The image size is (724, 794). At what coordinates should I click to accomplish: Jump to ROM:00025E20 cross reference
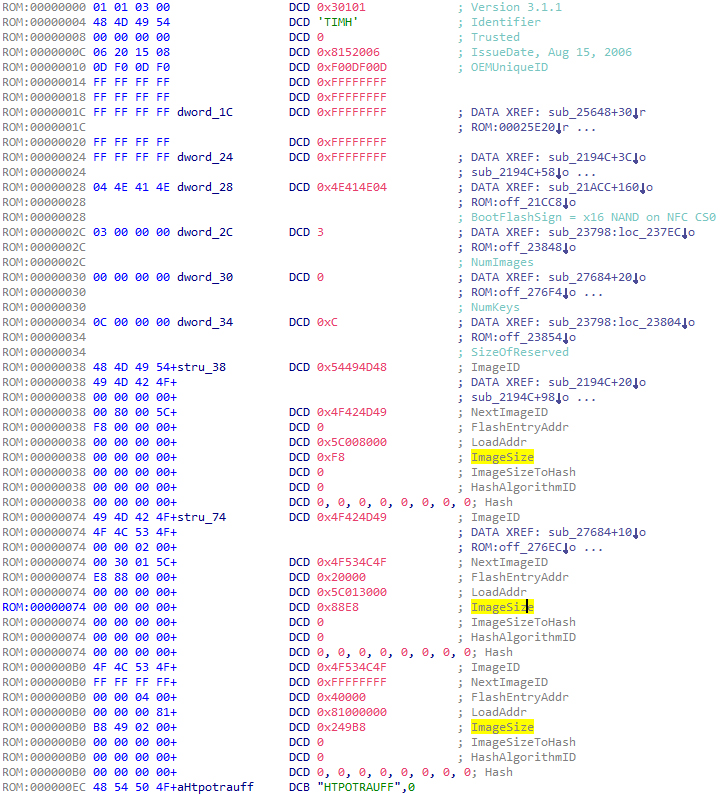pos(513,127)
